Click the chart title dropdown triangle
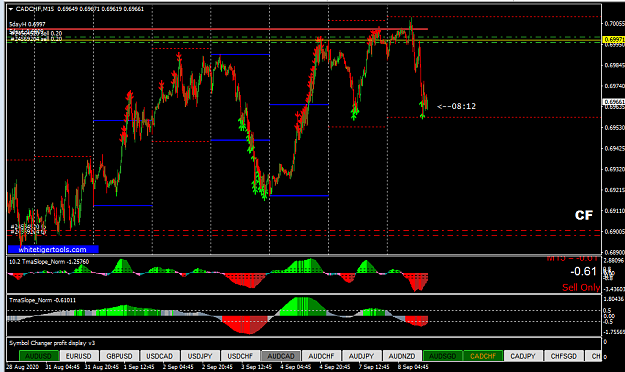 pos(11,9)
